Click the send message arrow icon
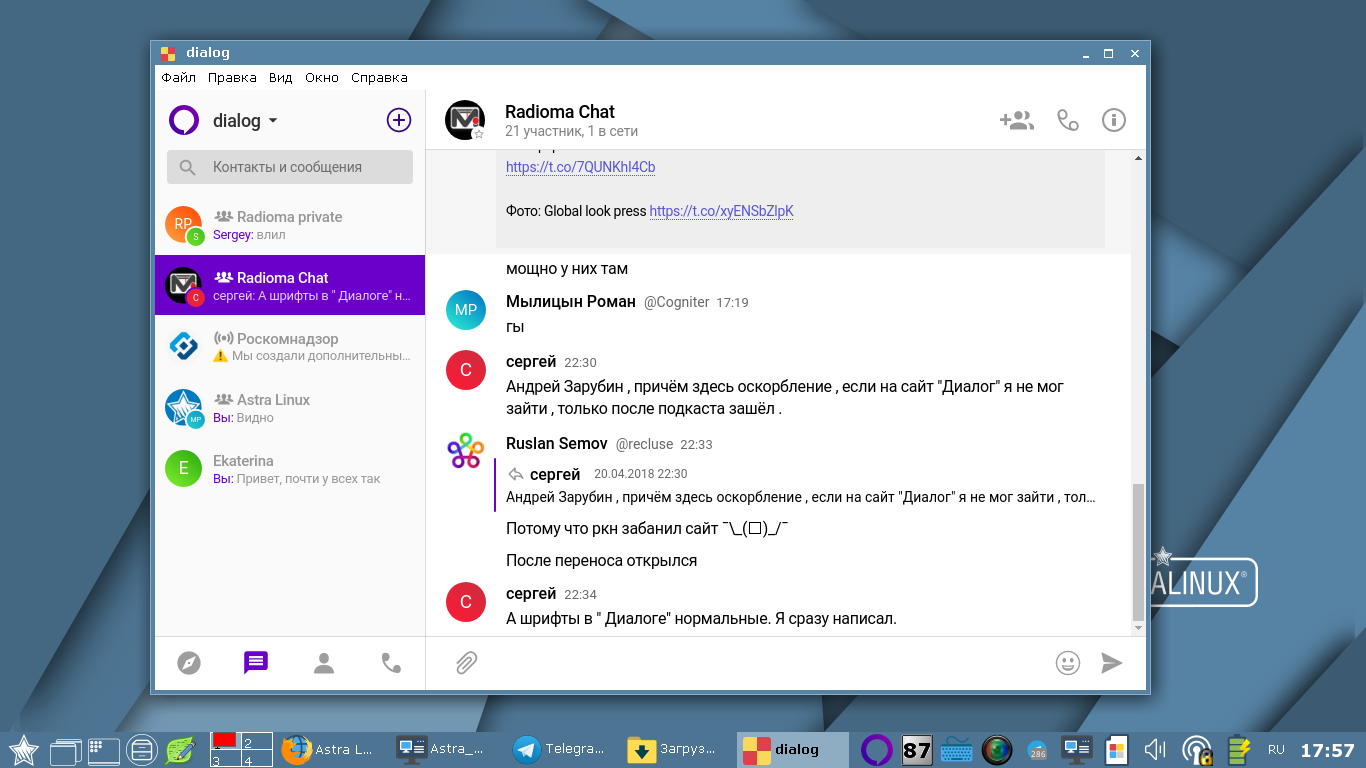The height and width of the screenshot is (768, 1366). coord(1112,663)
